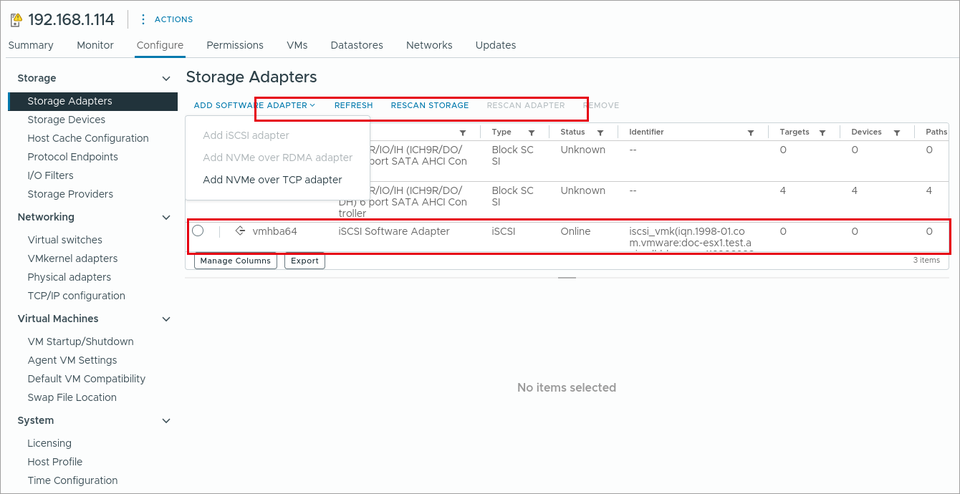Open the Identifier column filter icon
Screen dimensions: 960x494
[x=751, y=133]
